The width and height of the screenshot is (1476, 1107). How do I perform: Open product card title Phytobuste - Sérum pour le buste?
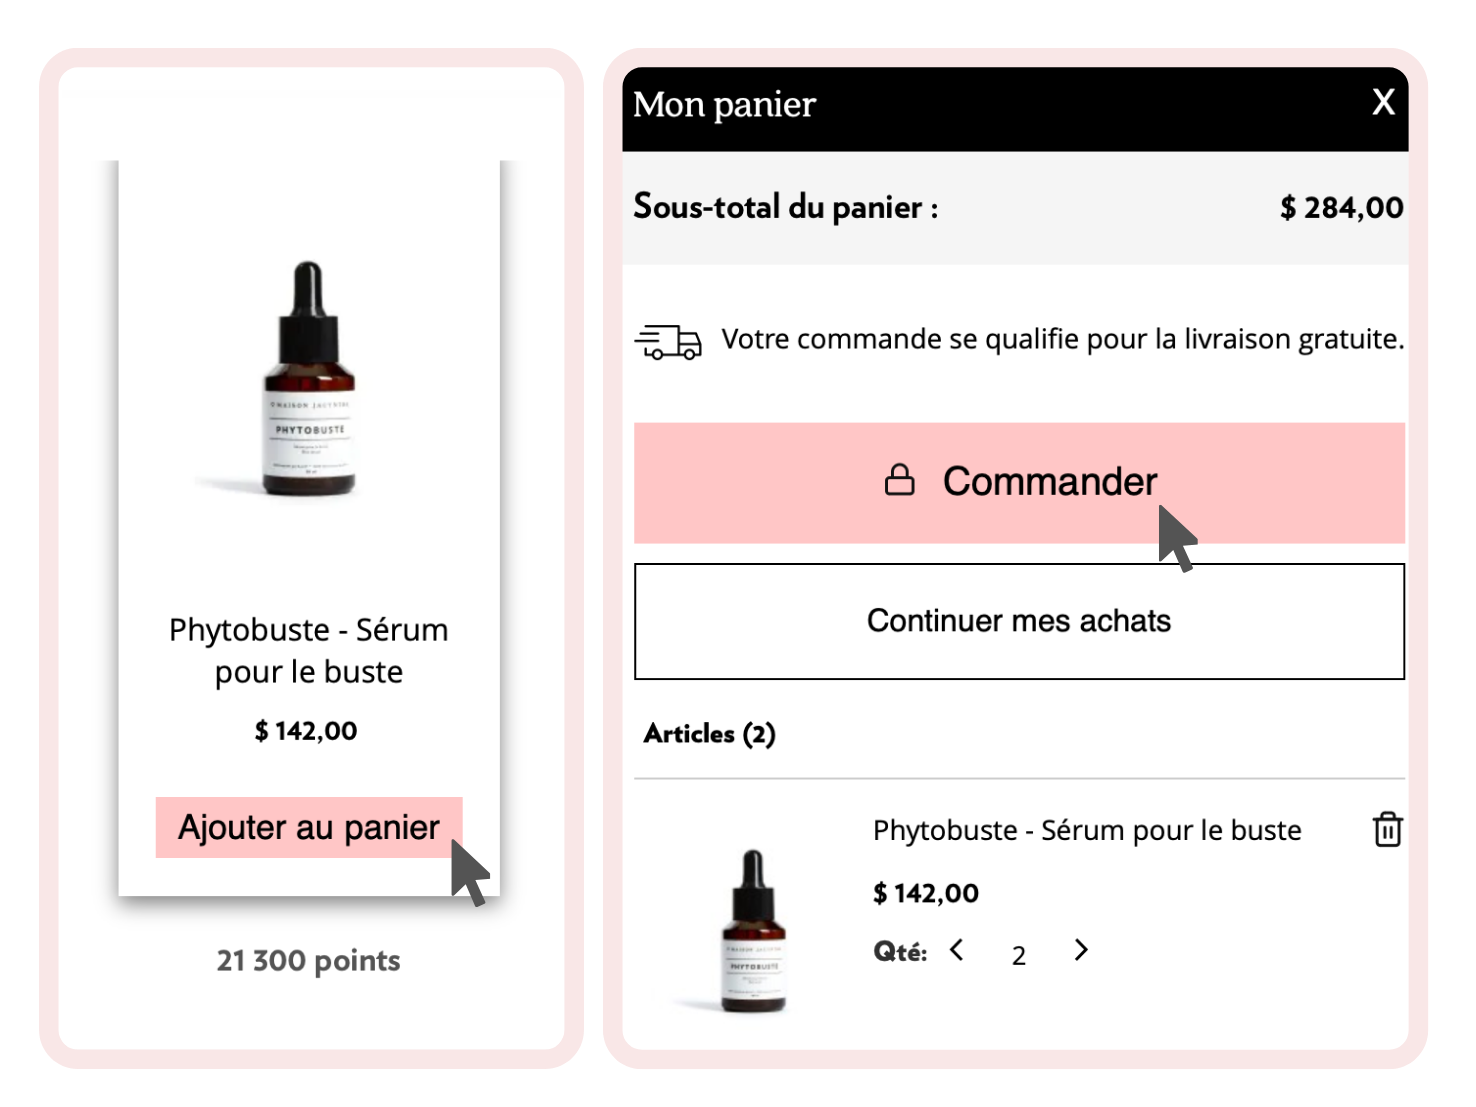click(x=309, y=651)
